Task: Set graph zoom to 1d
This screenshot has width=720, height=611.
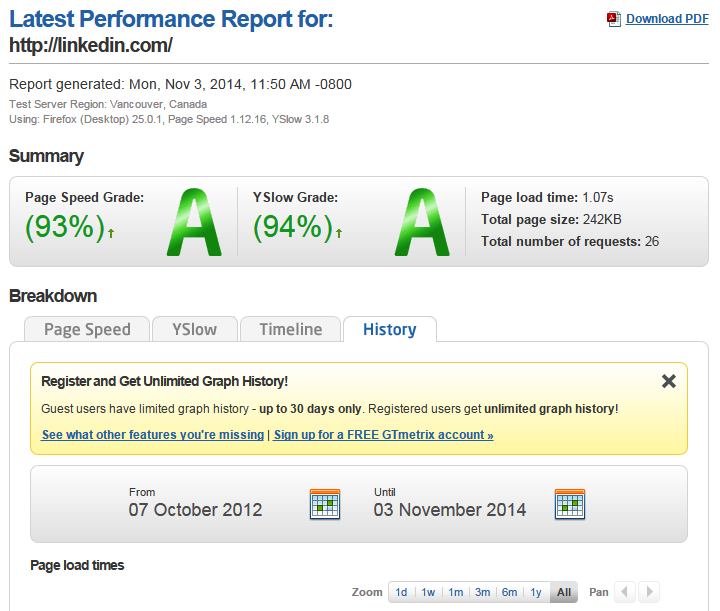Action: (401, 592)
